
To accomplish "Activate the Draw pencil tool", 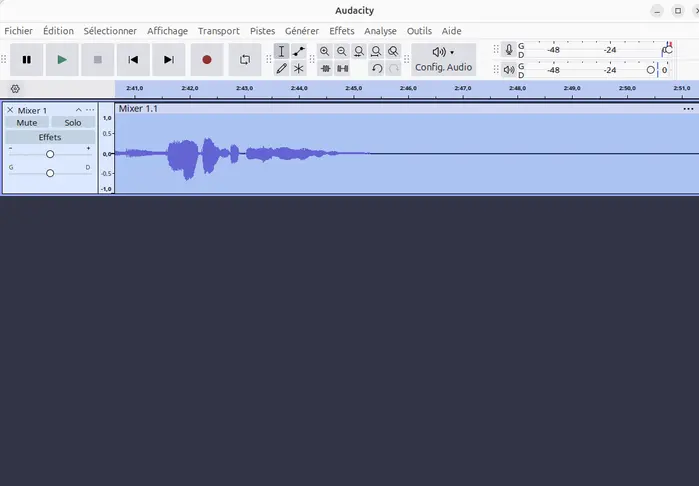I will tap(281, 69).
